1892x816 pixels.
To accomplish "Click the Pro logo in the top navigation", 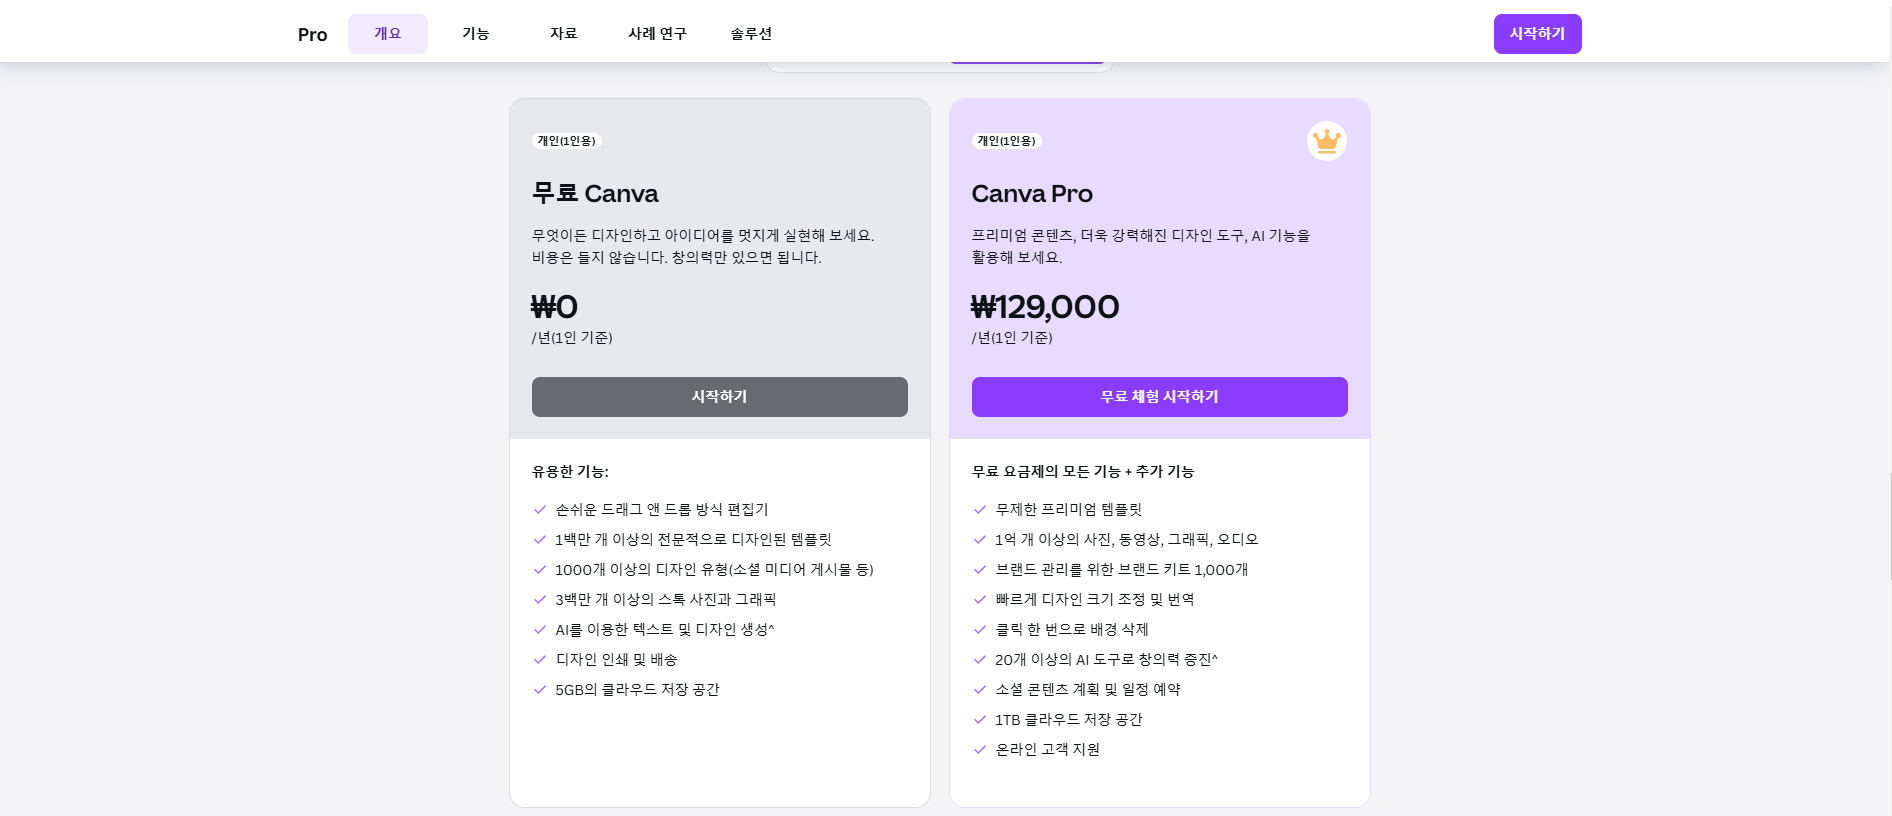I will point(311,33).
